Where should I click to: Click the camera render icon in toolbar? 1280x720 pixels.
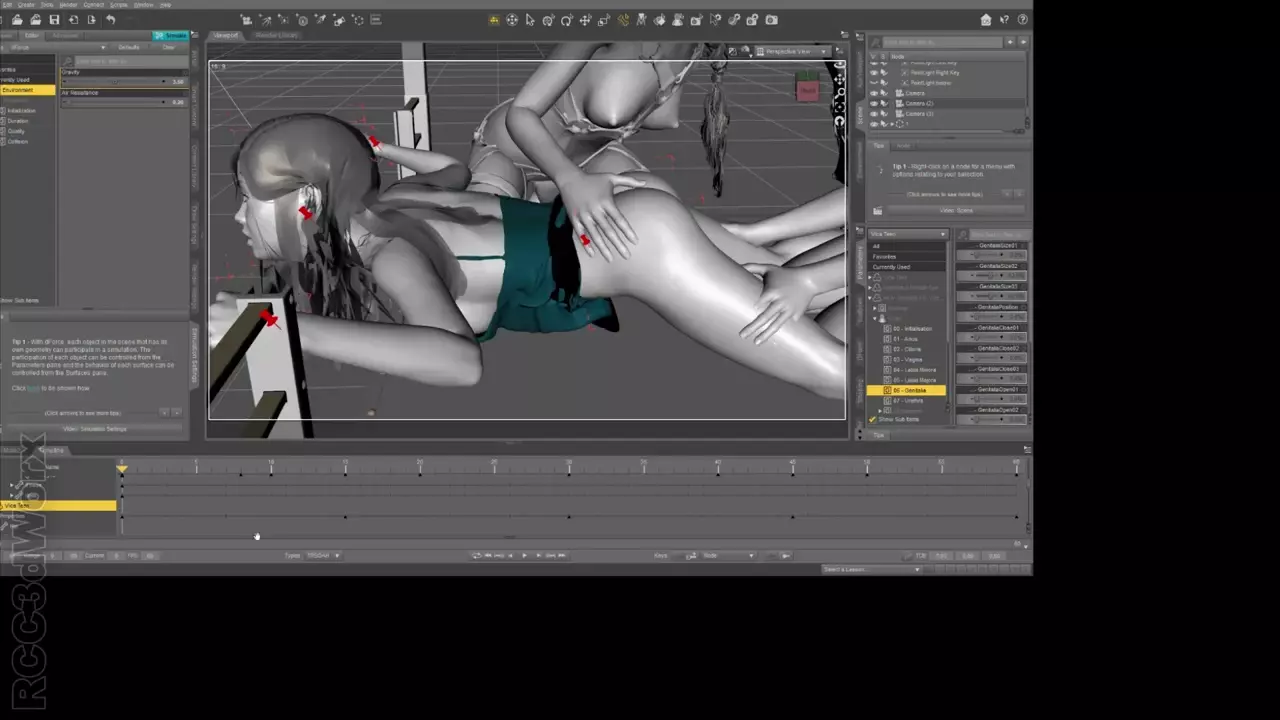tap(771, 20)
